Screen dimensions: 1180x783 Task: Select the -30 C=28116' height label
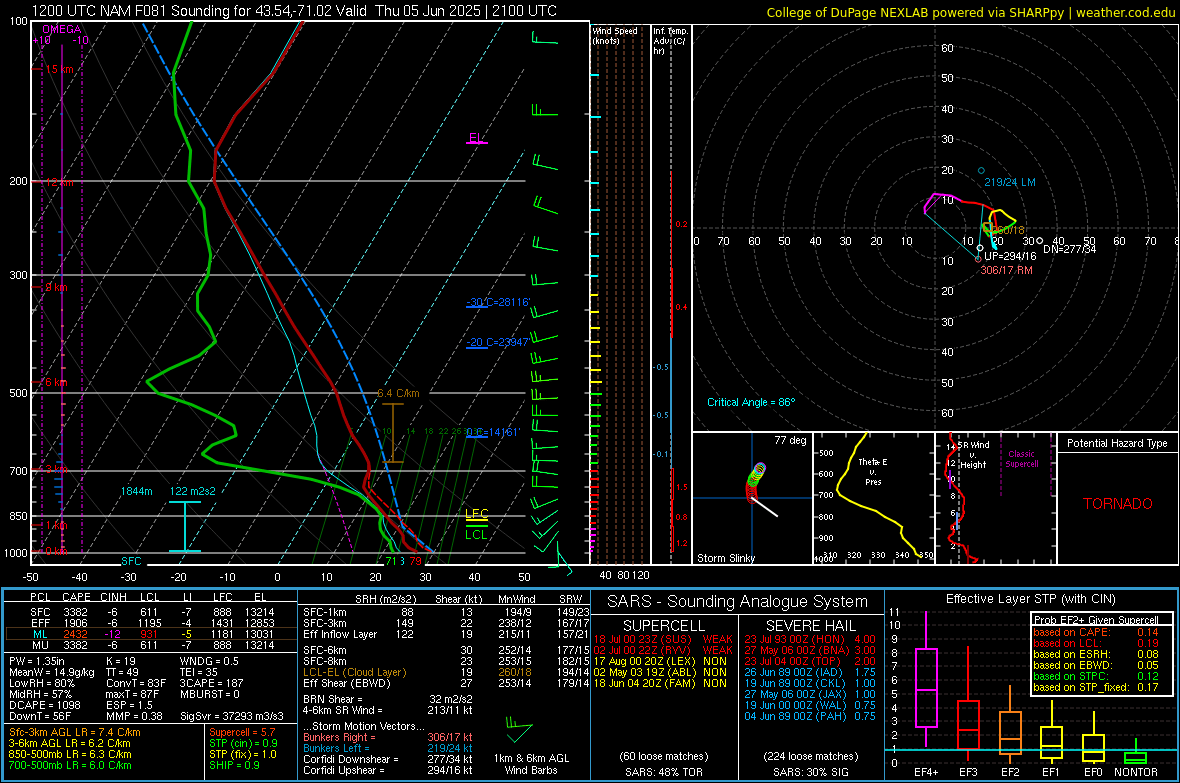(498, 302)
